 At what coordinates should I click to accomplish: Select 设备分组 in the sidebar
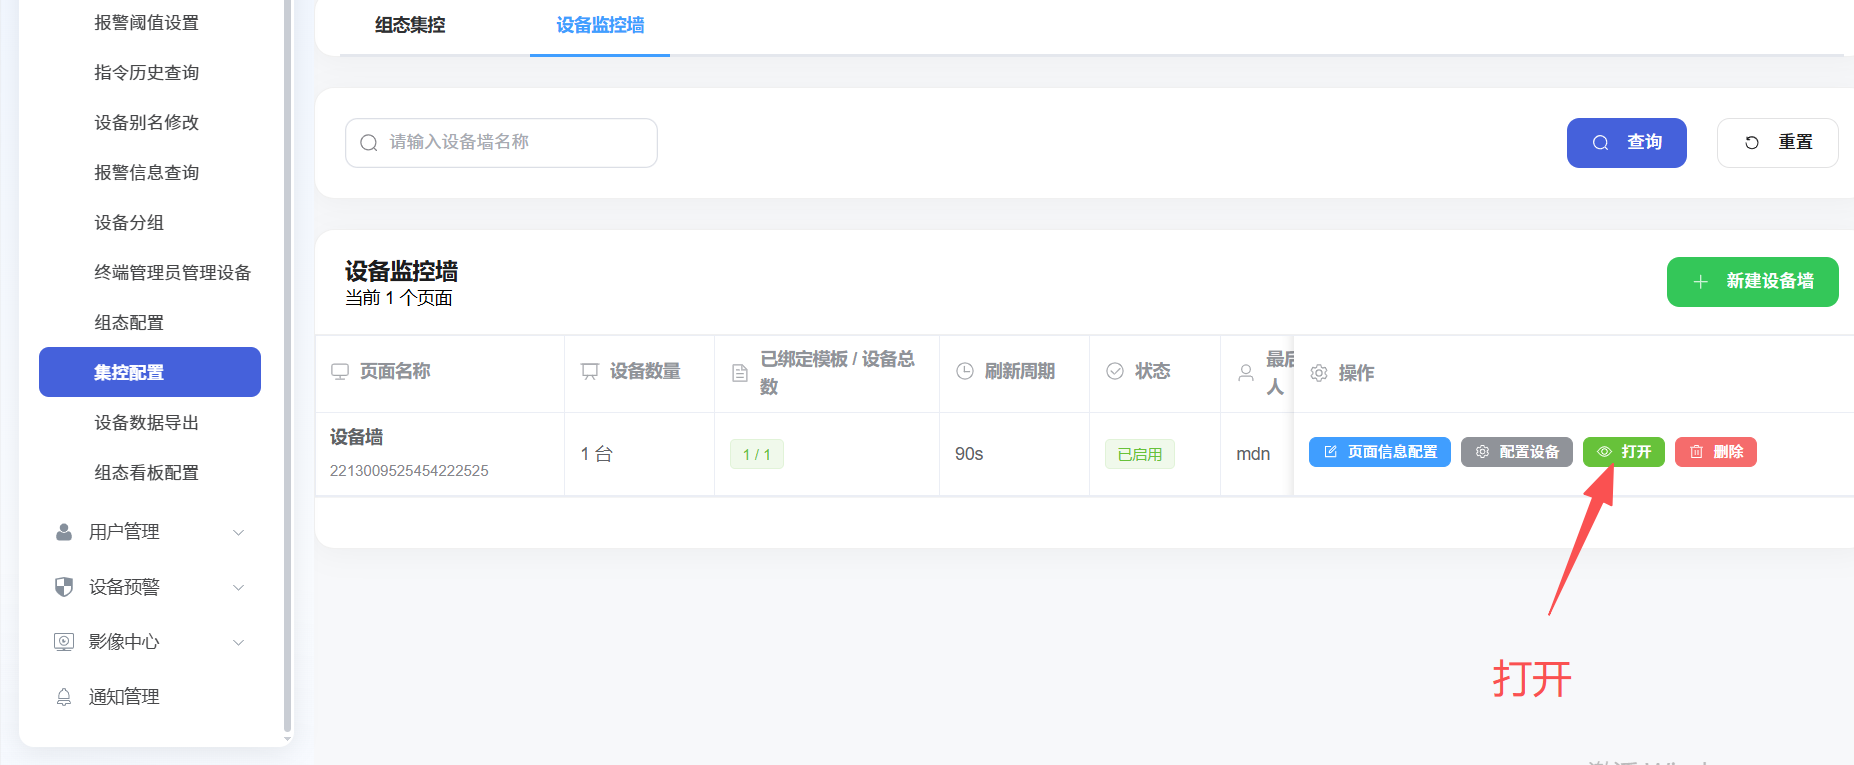[129, 222]
